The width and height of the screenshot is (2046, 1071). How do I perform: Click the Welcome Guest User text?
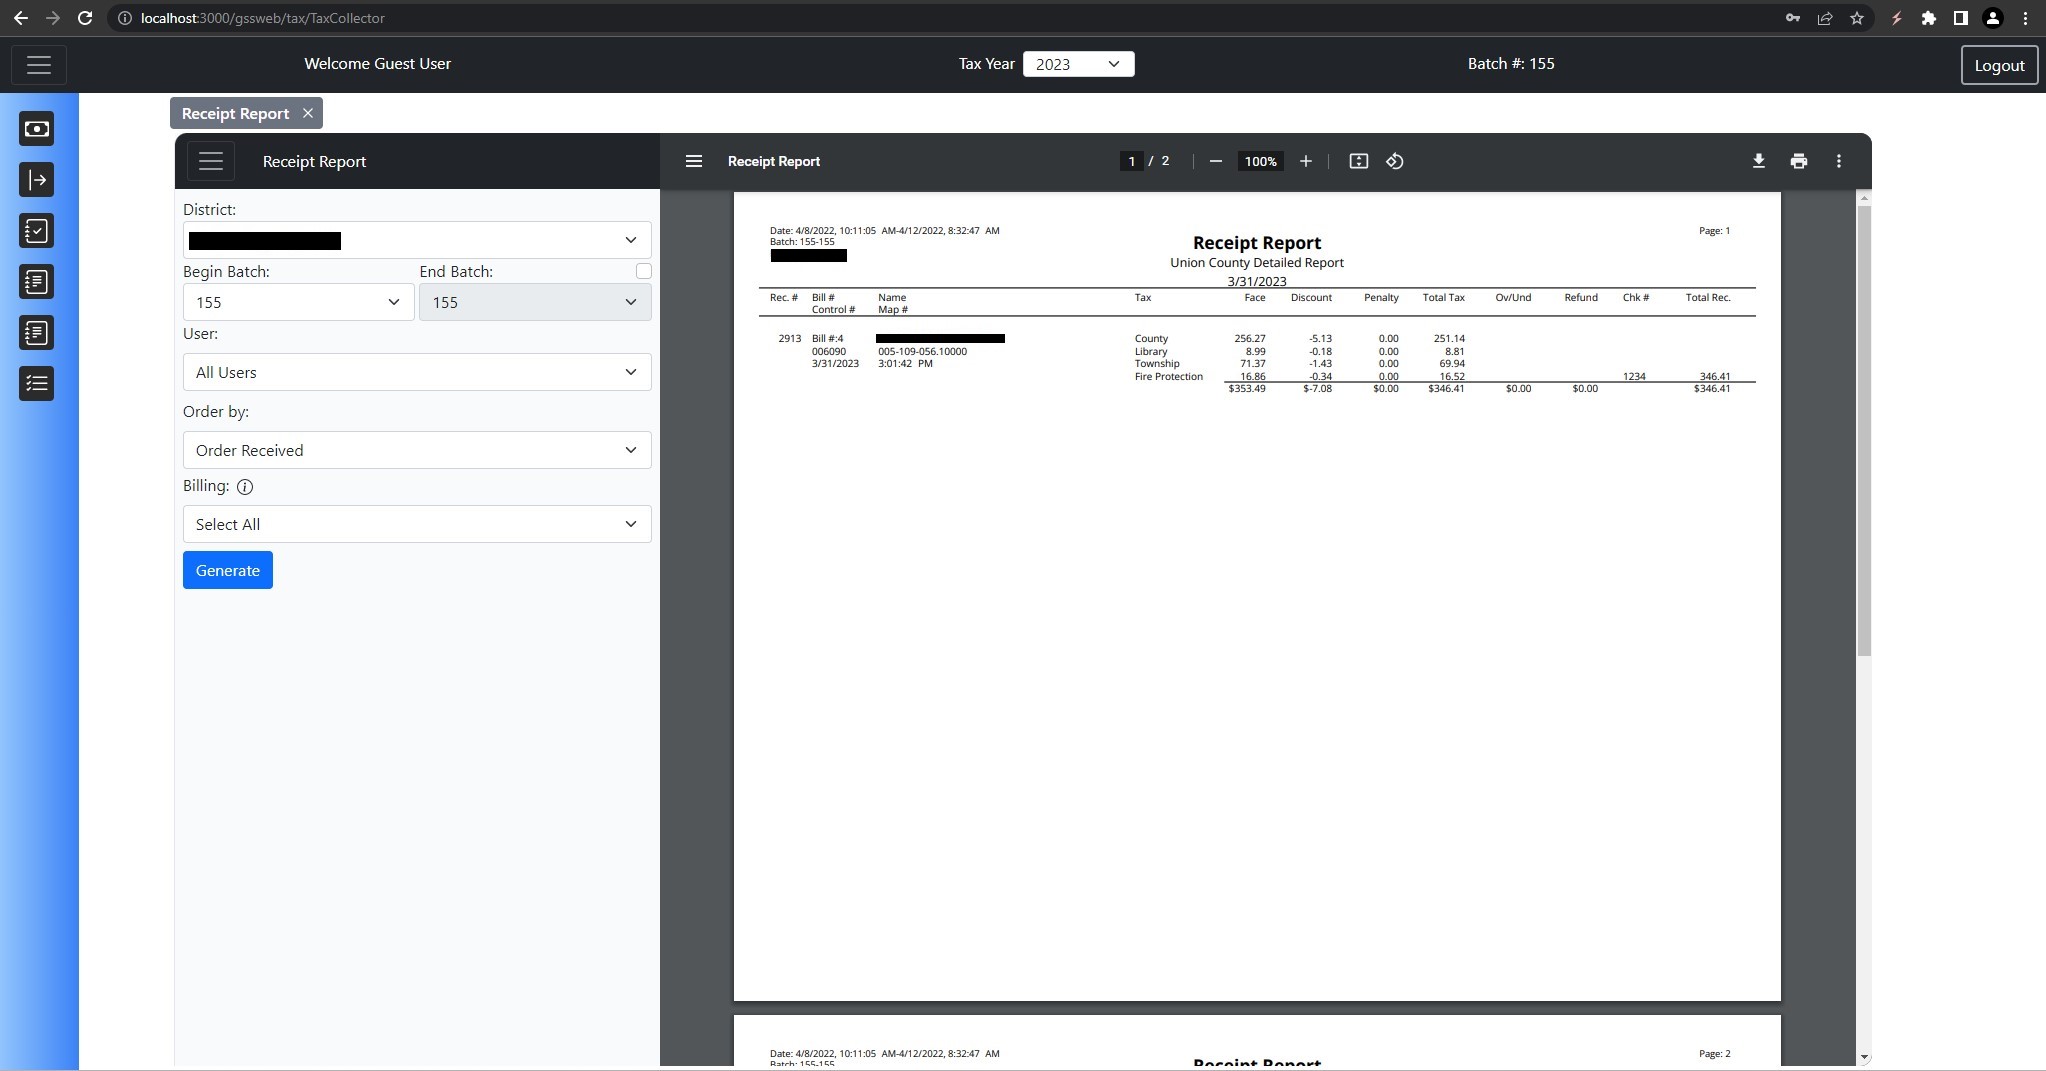[377, 63]
